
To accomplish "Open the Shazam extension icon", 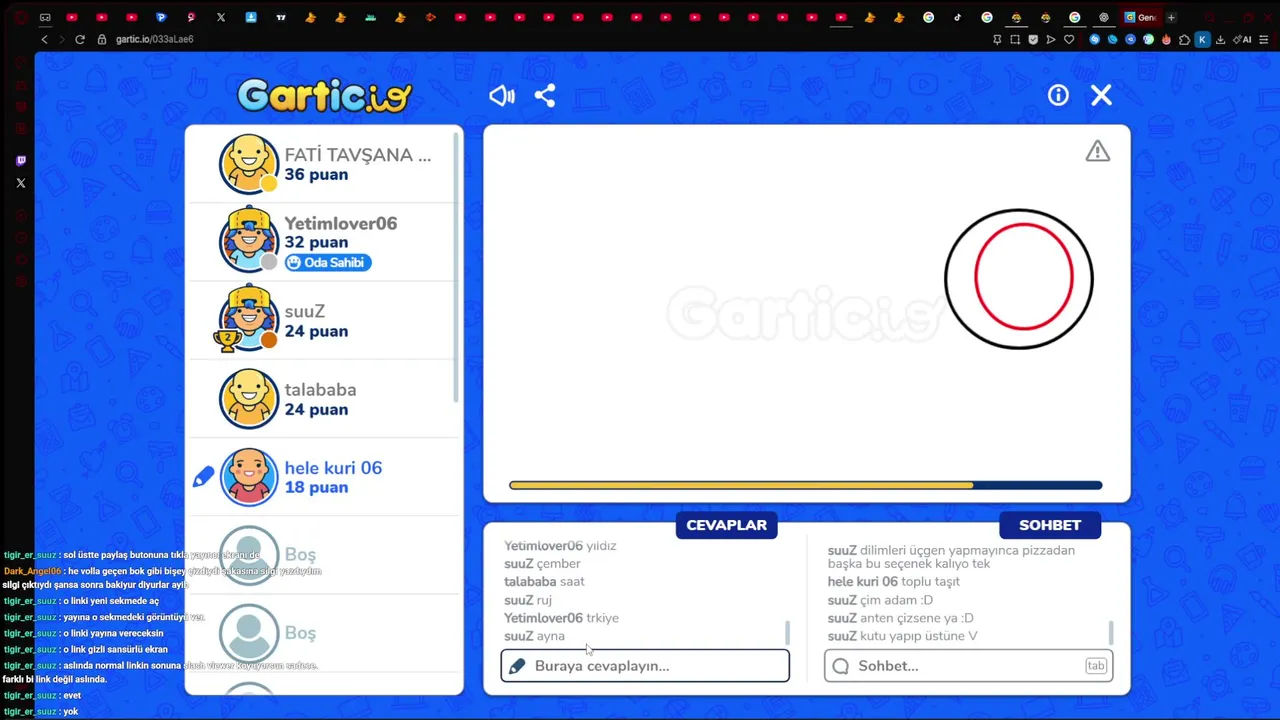I will coord(1094,39).
